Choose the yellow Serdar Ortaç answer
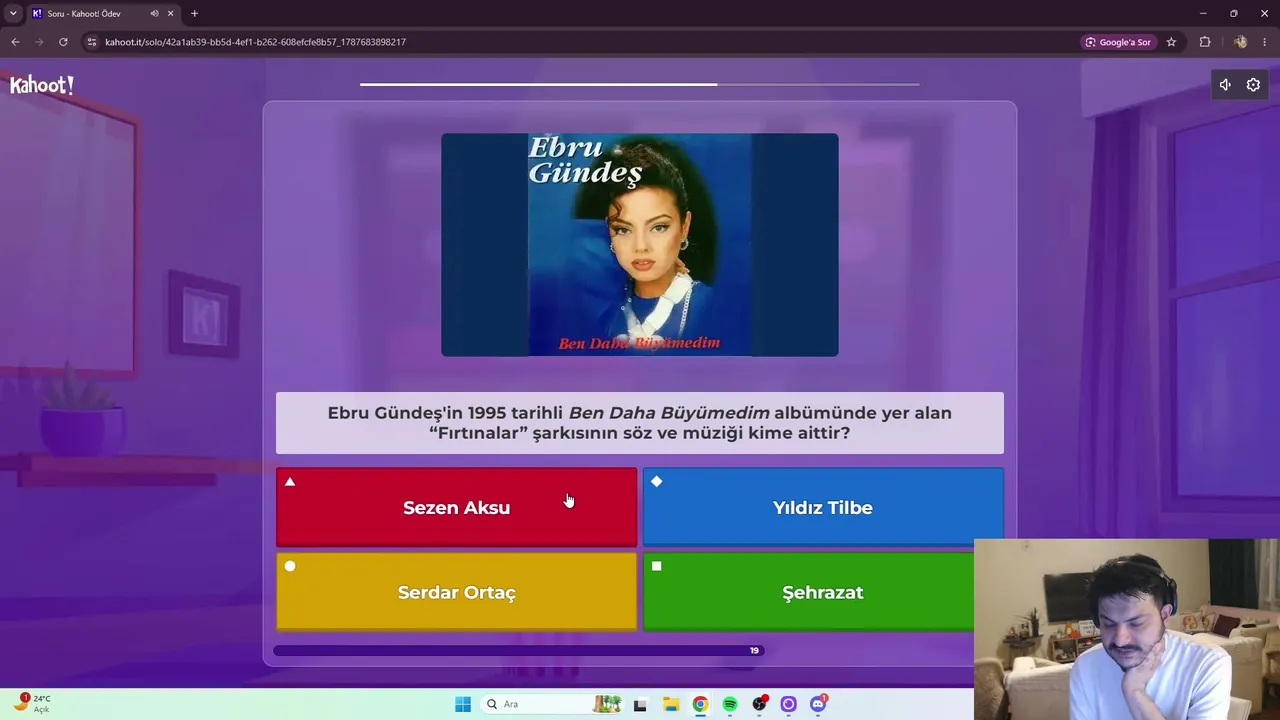The width and height of the screenshot is (1280, 720). tap(456, 592)
